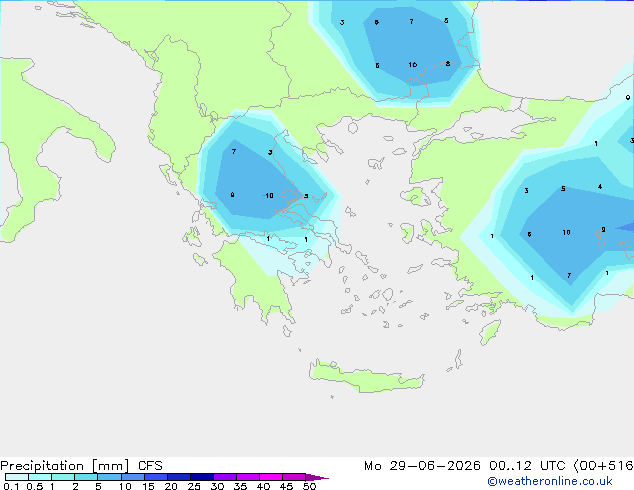The width and height of the screenshot is (634, 490).
Task: Click the legend swatch for 2–5 mm
Action: pos(86,477)
